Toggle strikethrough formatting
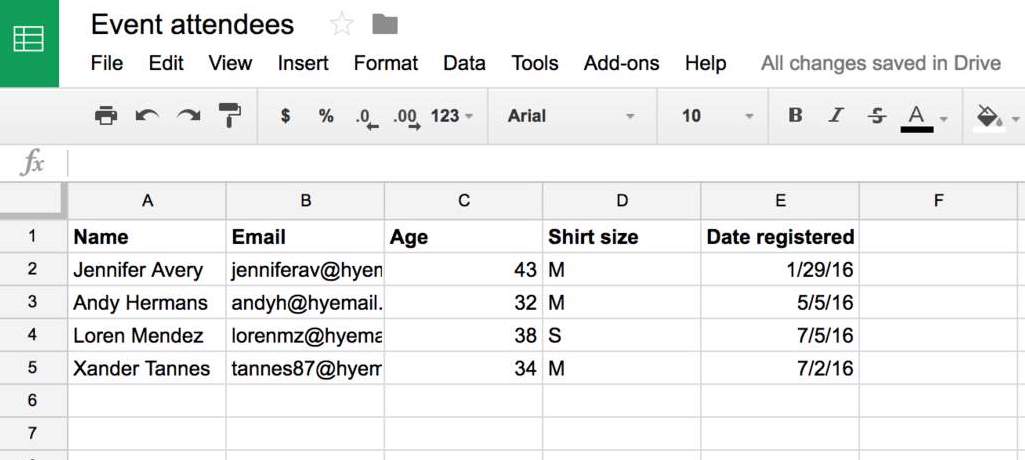 coord(877,116)
